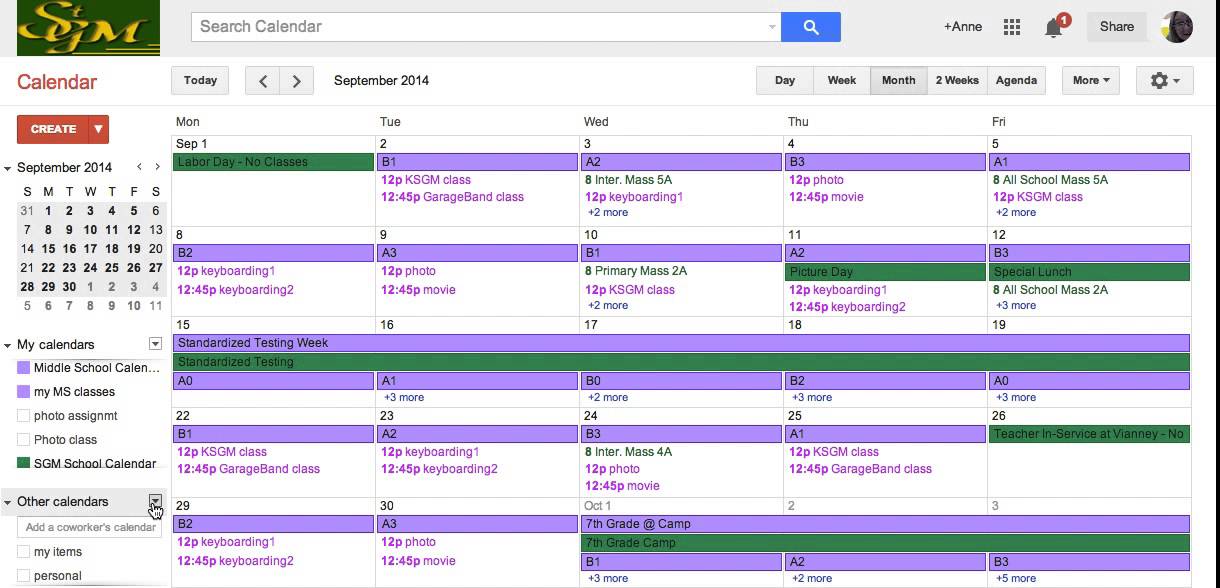Image resolution: width=1220 pixels, height=588 pixels.
Task: Click next arrow in mini calendar
Action: click(157, 167)
